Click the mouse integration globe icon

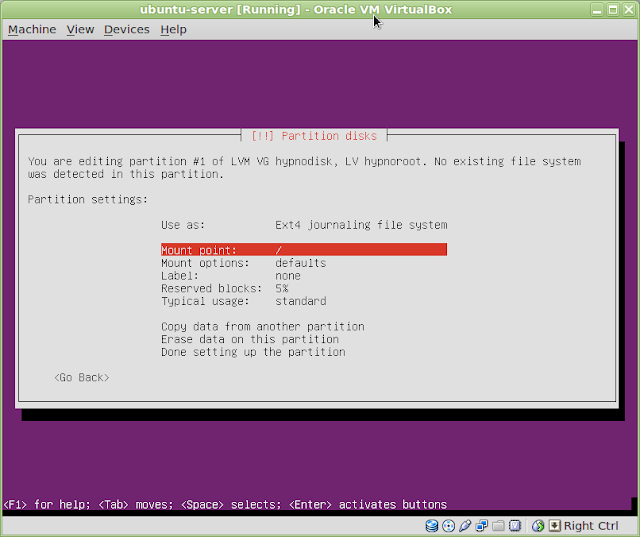pyautogui.click(x=538, y=526)
